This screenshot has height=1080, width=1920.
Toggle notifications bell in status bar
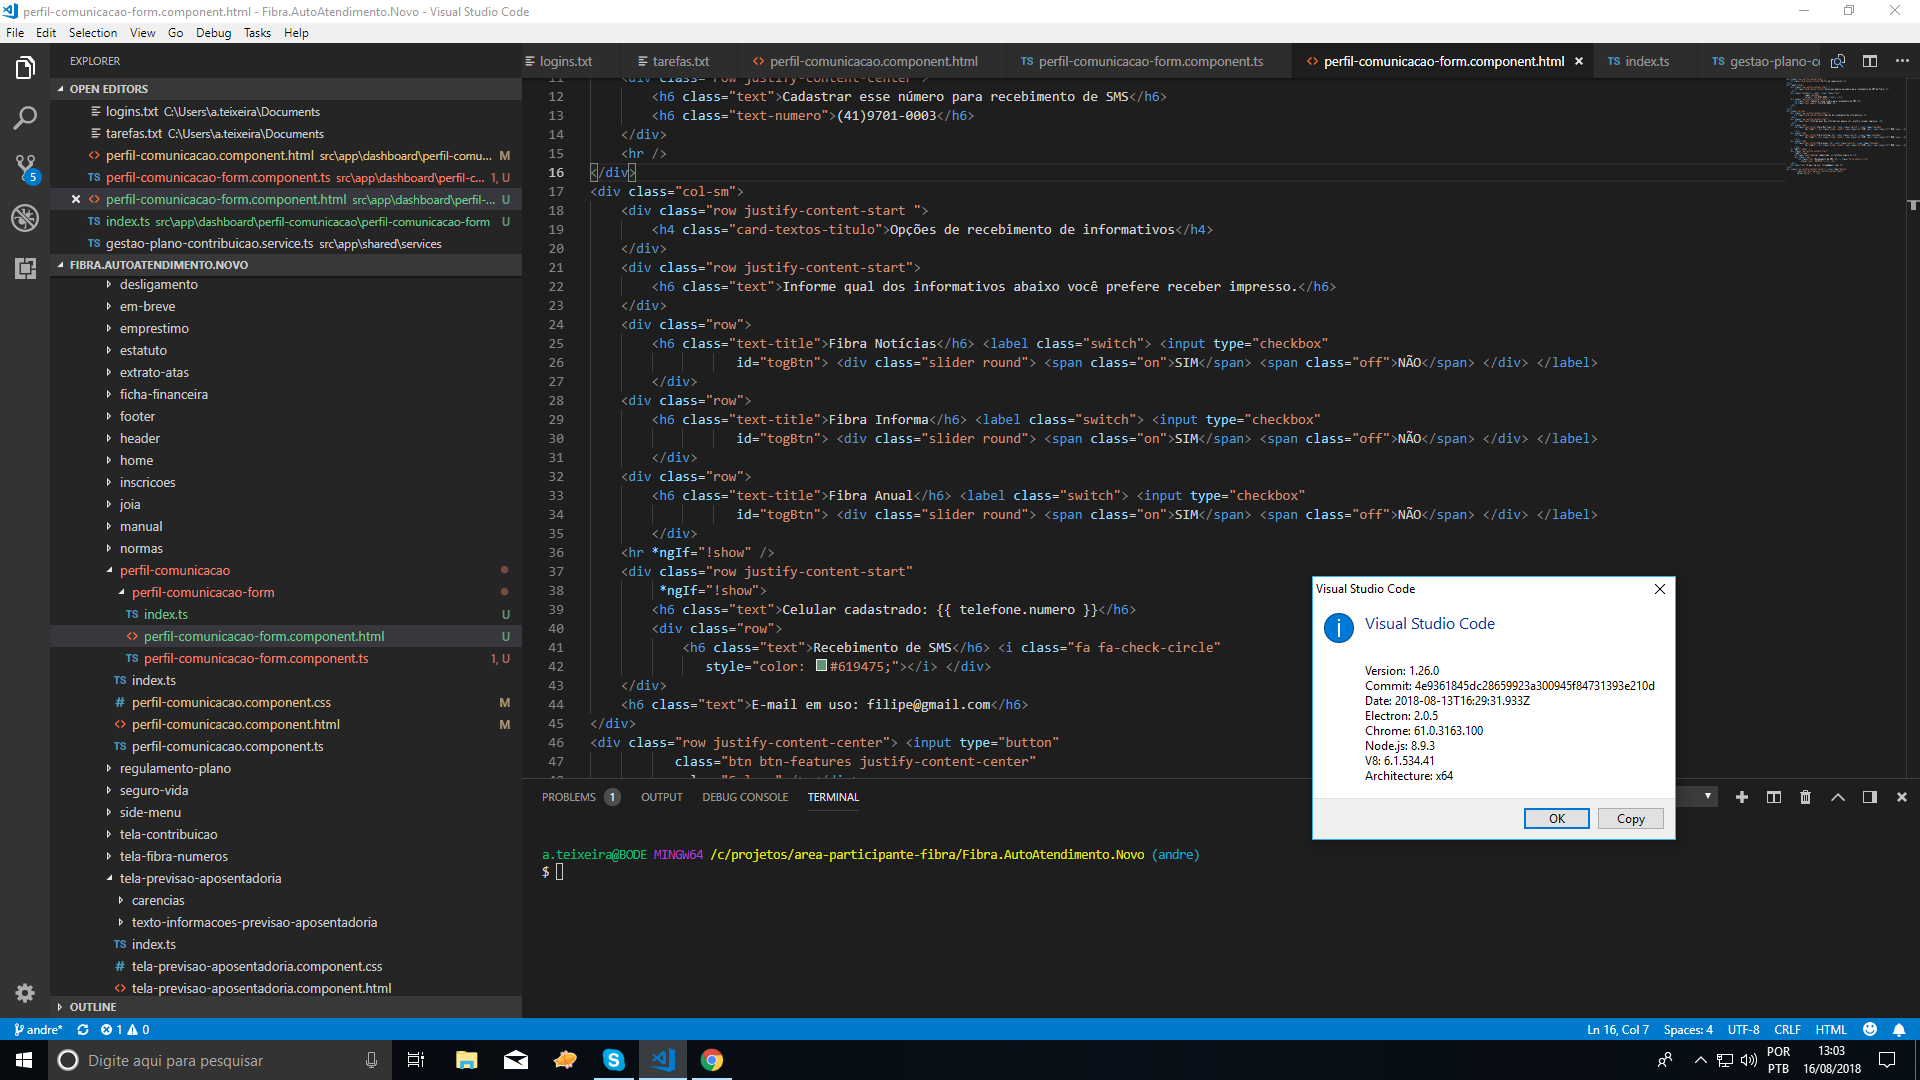pos(1901,1029)
